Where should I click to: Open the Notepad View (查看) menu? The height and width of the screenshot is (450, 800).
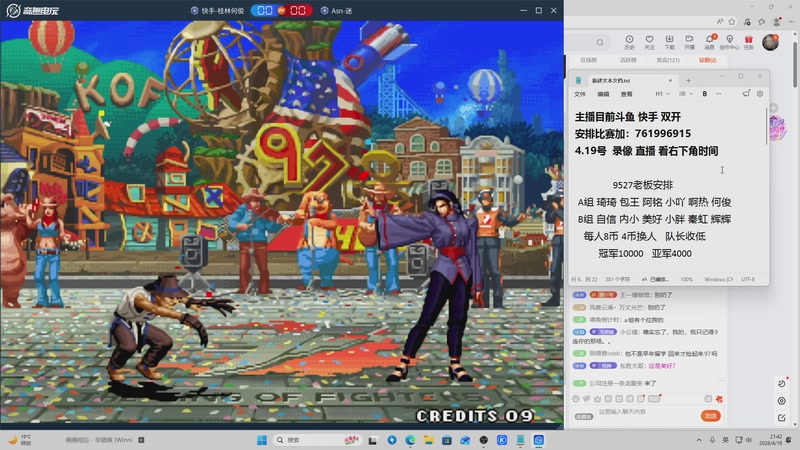[x=627, y=94]
